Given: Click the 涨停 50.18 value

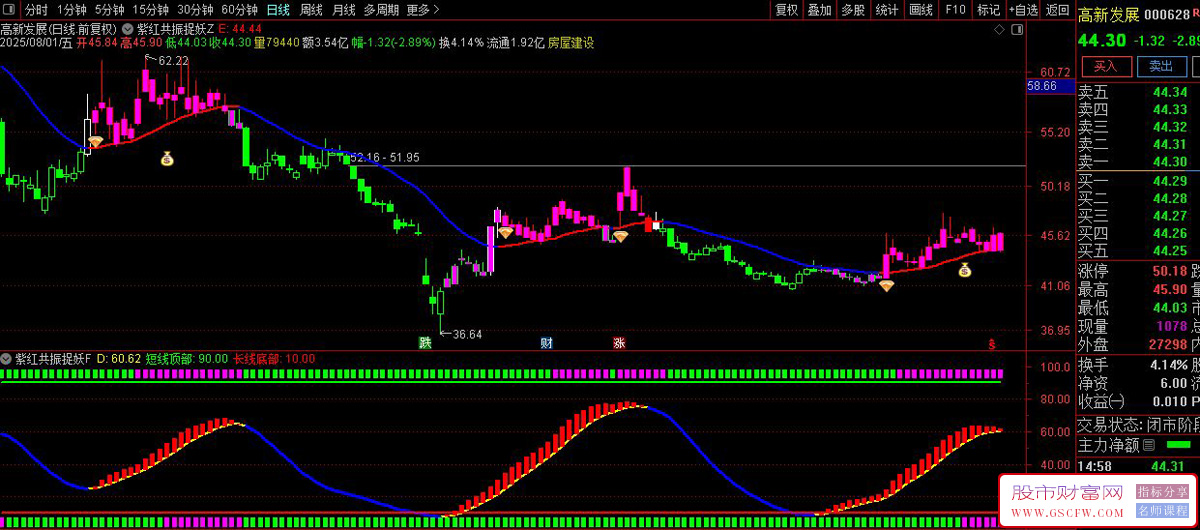Looking at the screenshot, I should [x=1170, y=271].
